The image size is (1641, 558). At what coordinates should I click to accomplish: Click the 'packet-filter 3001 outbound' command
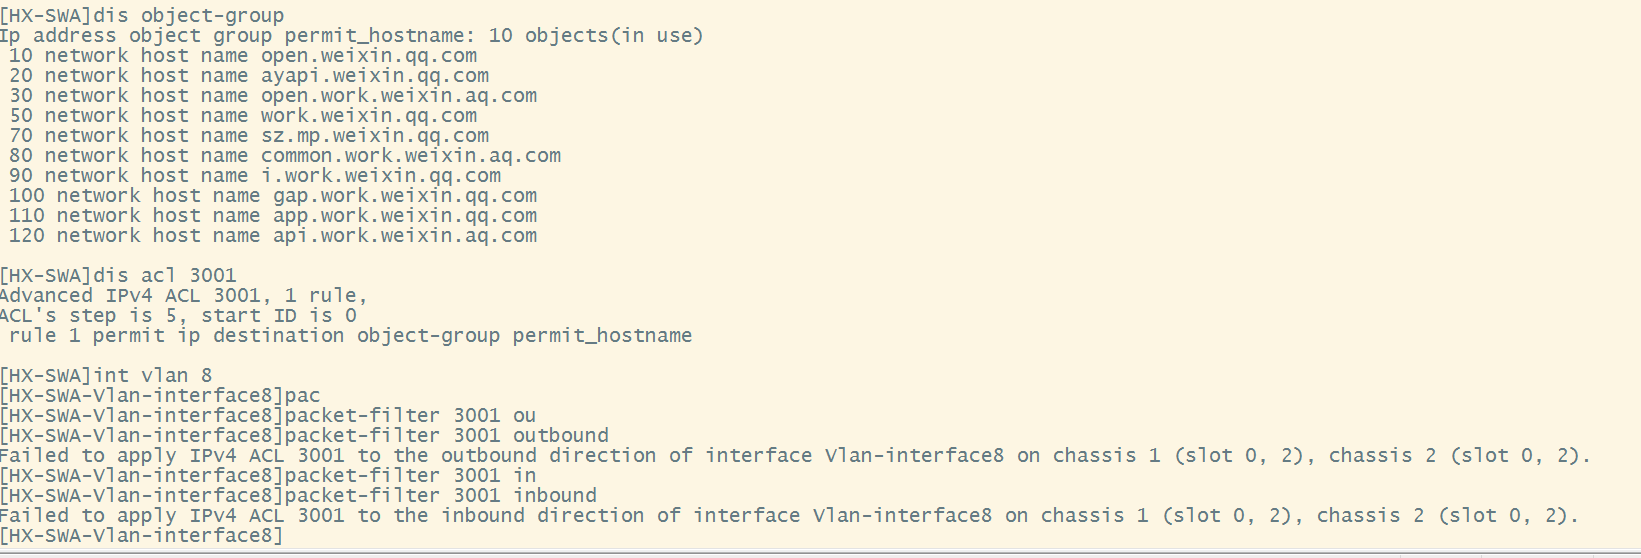point(446,436)
